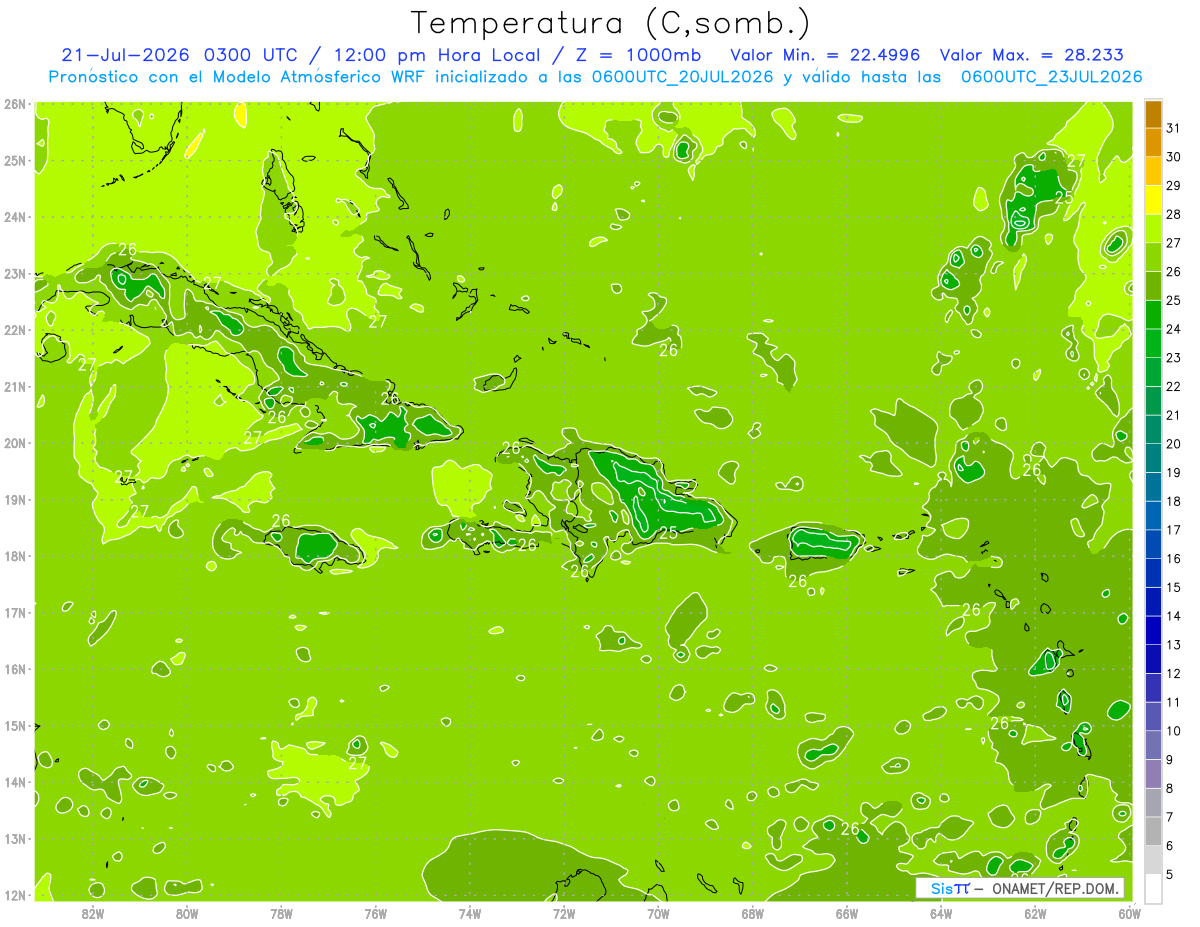Viewport: 1200px width, 927px height.
Task: Click the latitude axis label 12N
Action: click(x=15, y=895)
